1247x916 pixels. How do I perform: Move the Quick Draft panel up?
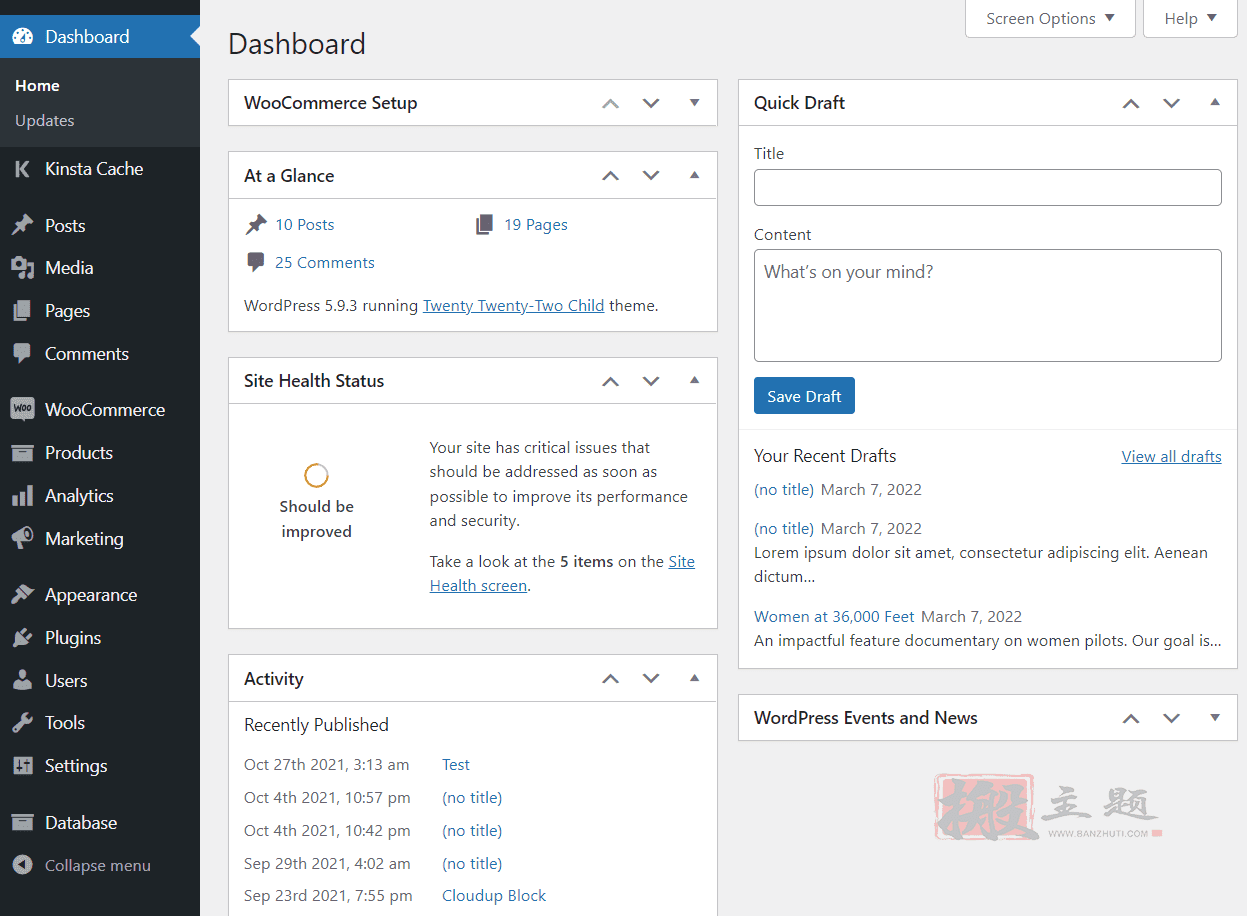click(1131, 103)
